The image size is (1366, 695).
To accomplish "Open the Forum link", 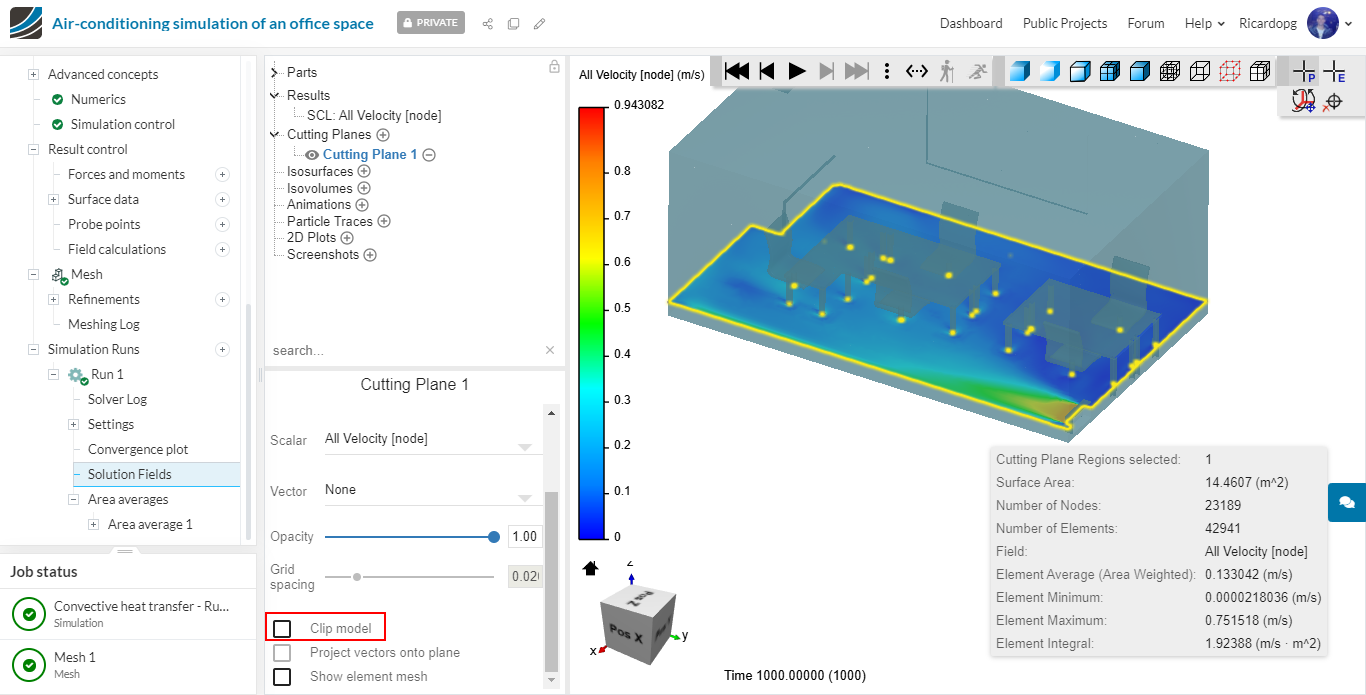I will pyautogui.click(x=1146, y=23).
